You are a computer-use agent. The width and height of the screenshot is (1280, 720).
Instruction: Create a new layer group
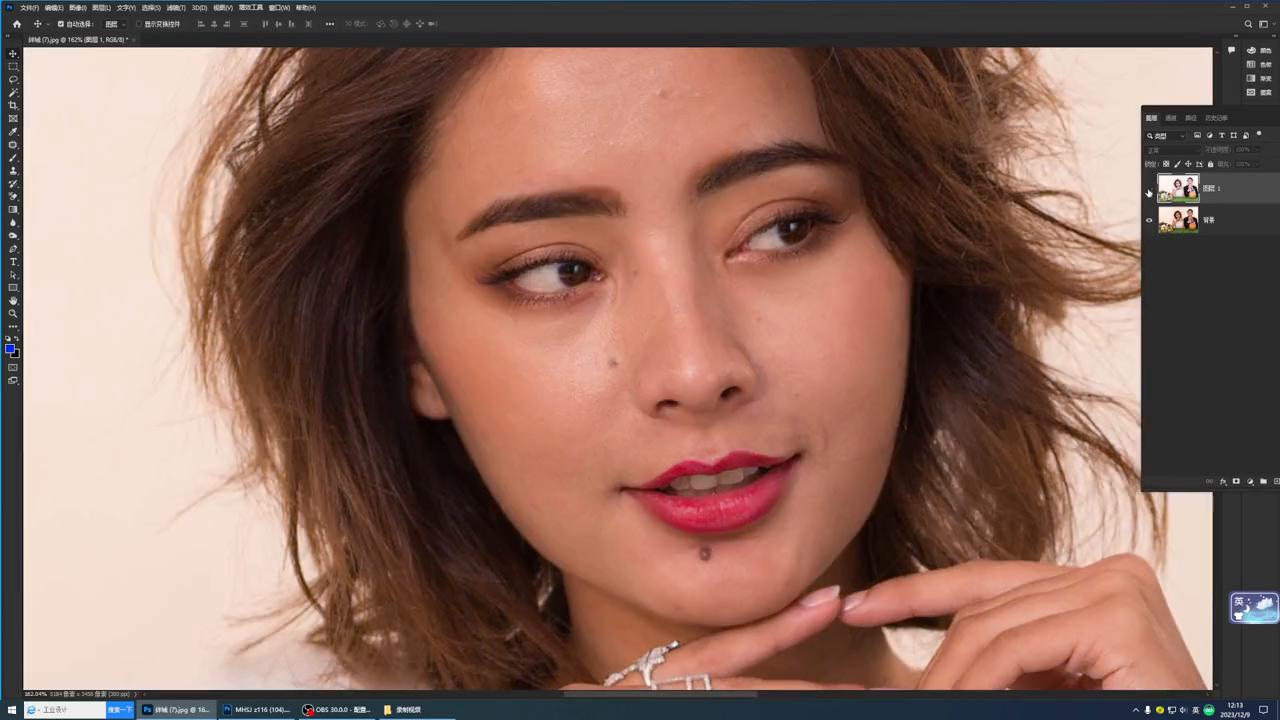click(1263, 481)
